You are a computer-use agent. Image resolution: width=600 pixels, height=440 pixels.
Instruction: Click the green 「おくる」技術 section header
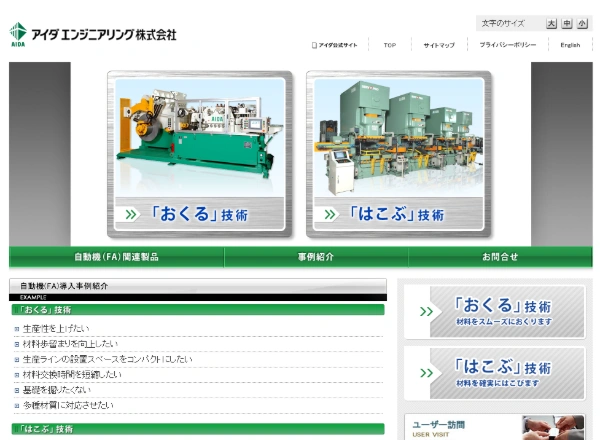click(x=198, y=310)
